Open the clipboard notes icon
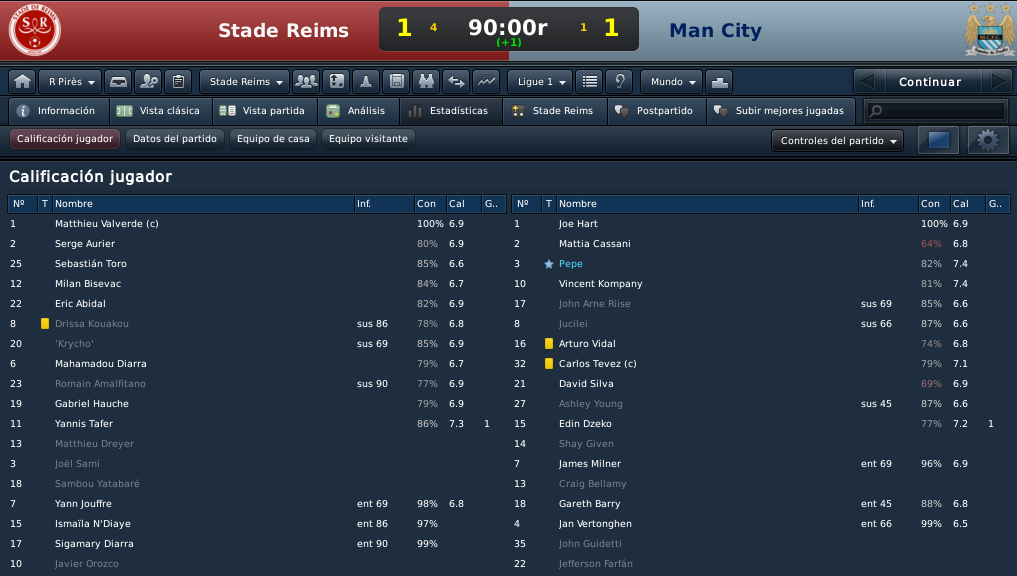This screenshot has height=576, width=1017. point(178,82)
